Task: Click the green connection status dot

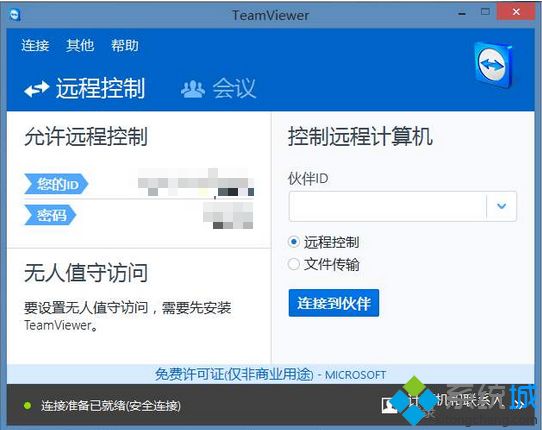Action: 27,405
